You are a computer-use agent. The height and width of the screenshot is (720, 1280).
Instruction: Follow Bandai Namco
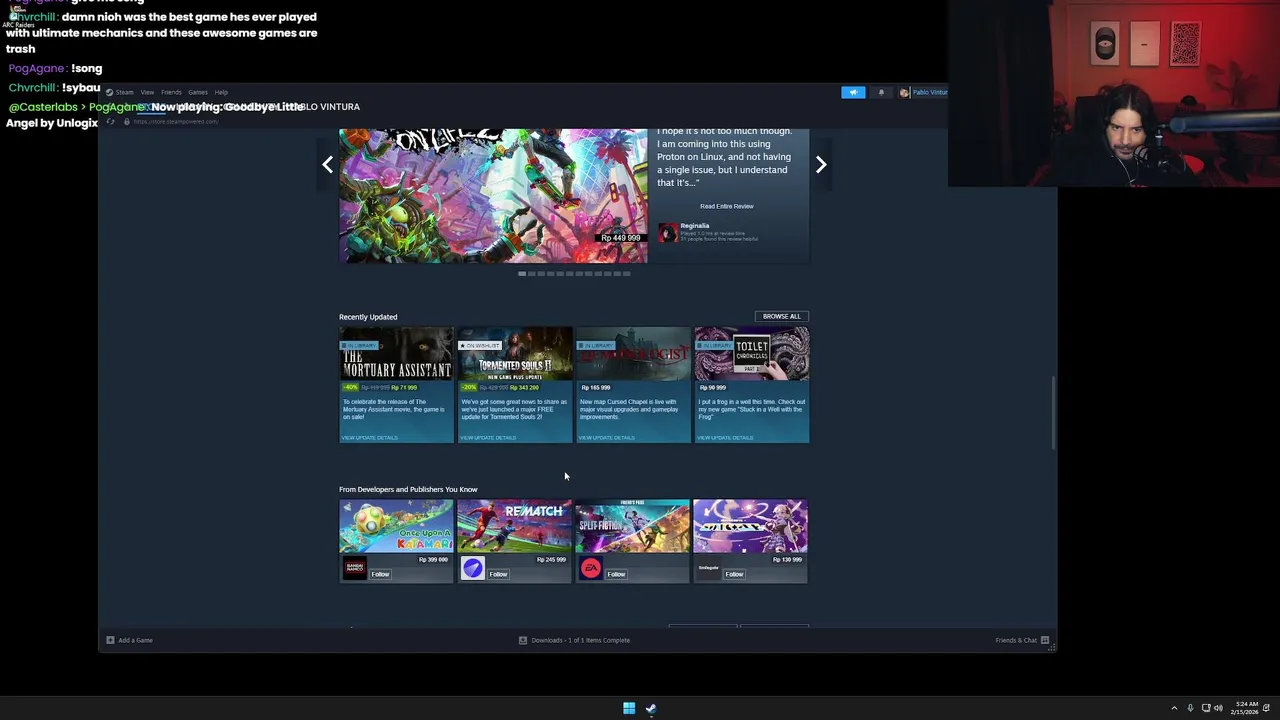pos(380,574)
